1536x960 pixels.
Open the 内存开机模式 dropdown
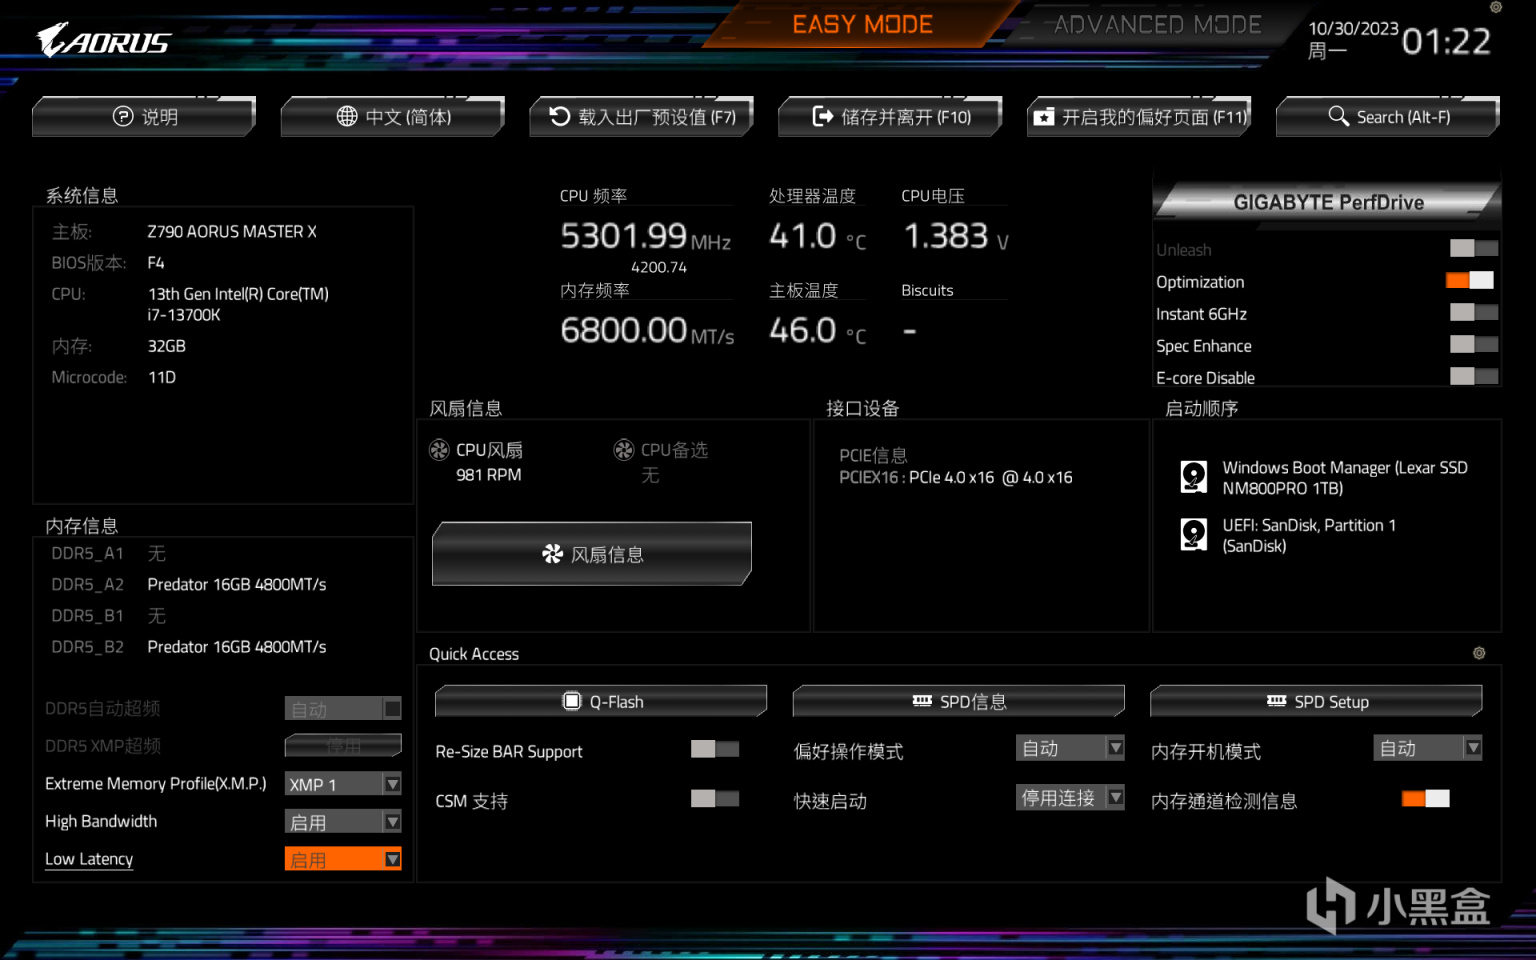(1428, 748)
